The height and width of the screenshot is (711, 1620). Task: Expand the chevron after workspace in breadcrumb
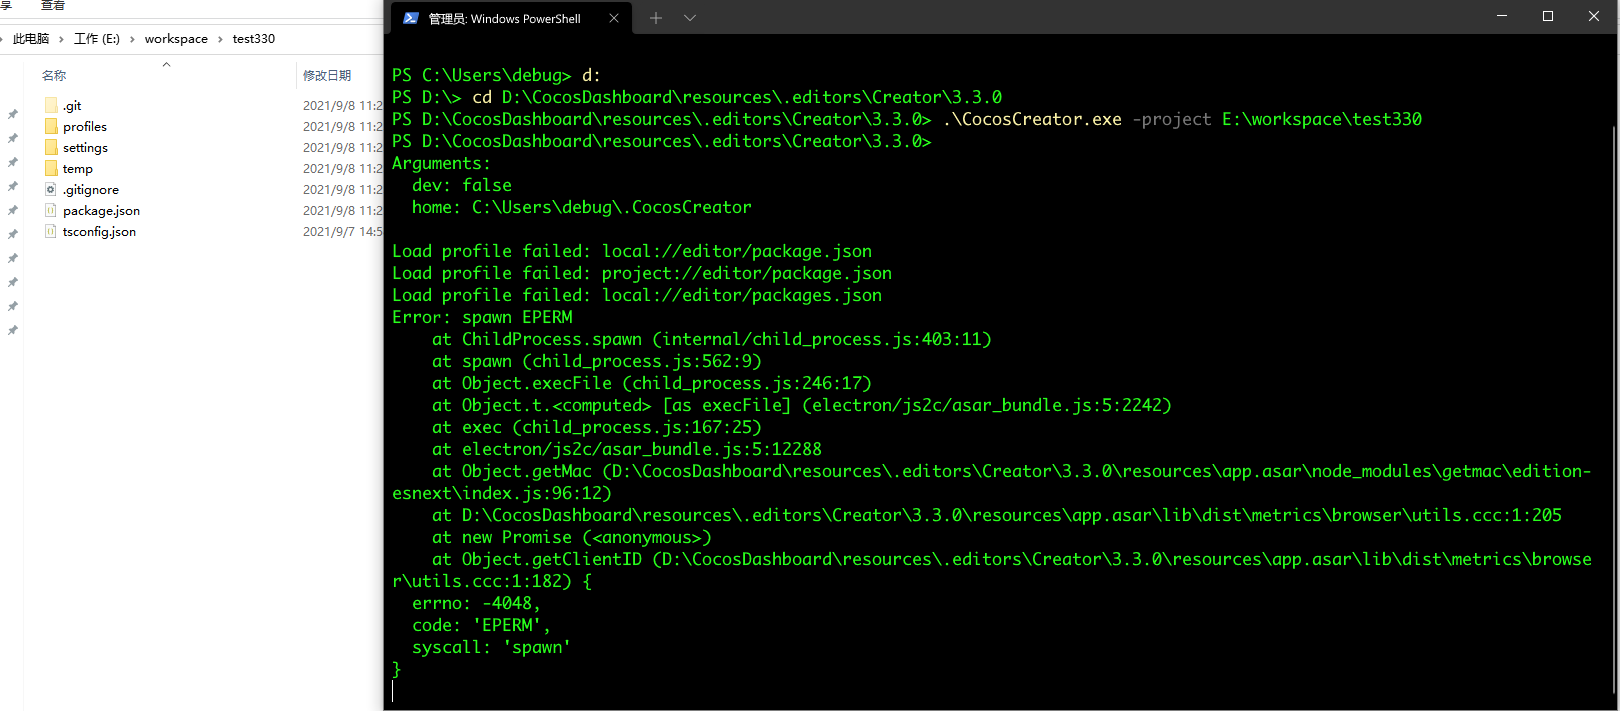(x=220, y=39)
